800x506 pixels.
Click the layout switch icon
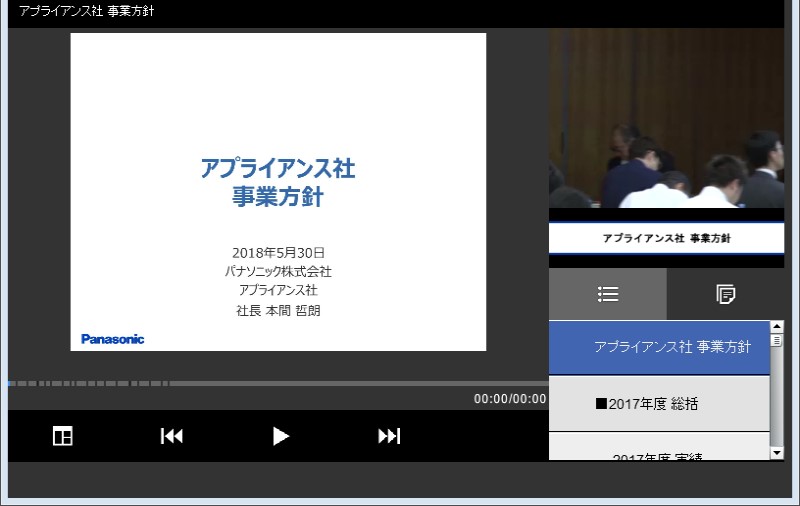[63, 436]
